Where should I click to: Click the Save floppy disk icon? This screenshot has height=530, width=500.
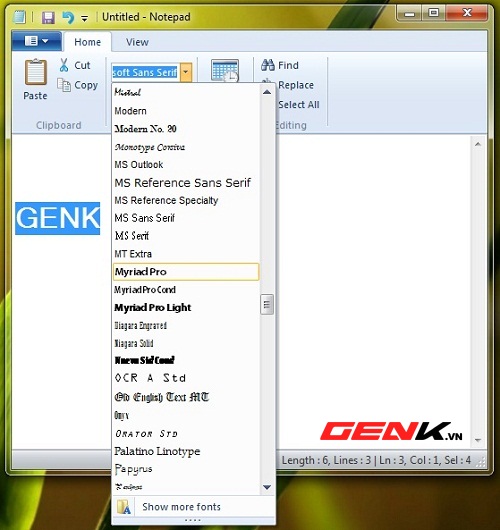point(48,17)
